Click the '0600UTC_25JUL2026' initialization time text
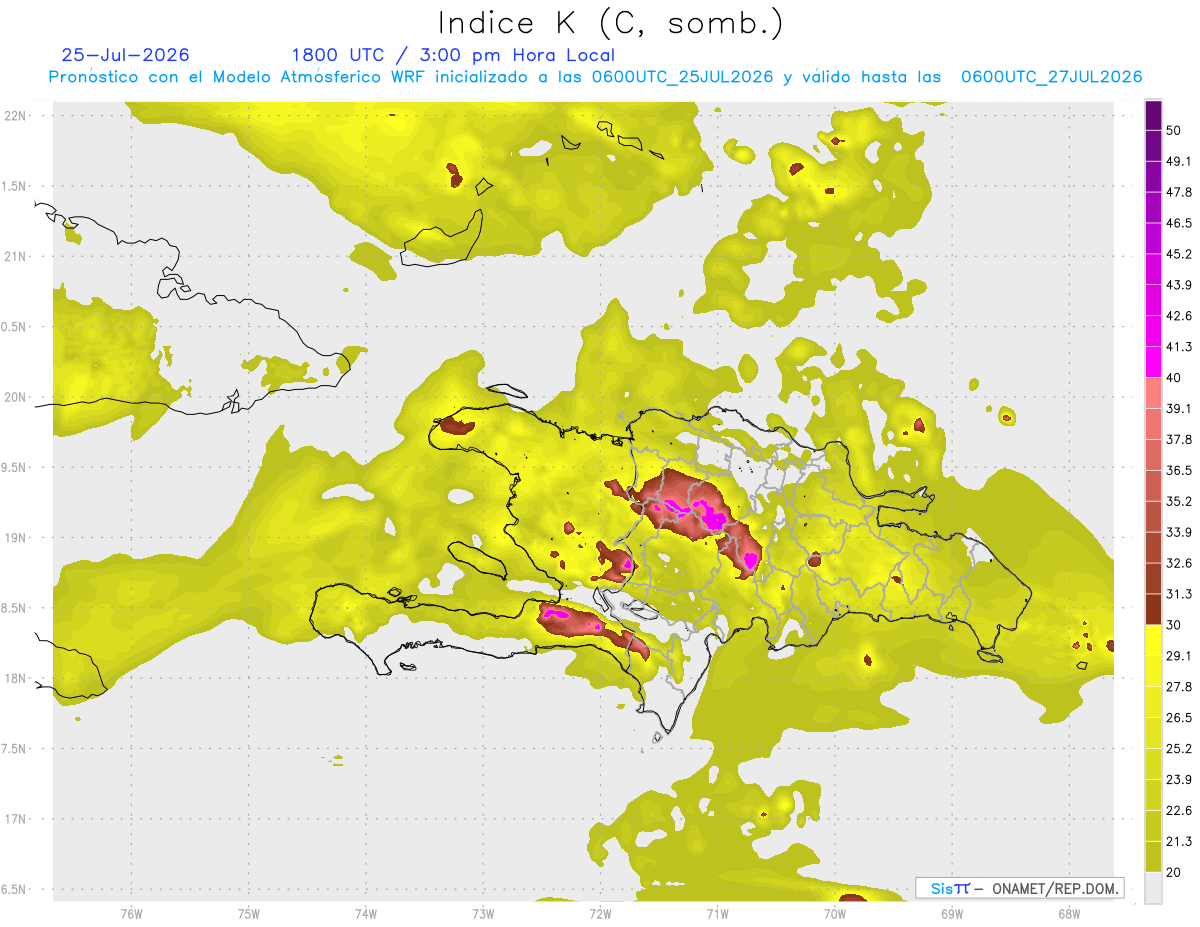Viewport: 1200px width, 927px height. pyautogui.click(x=682, y=77)
